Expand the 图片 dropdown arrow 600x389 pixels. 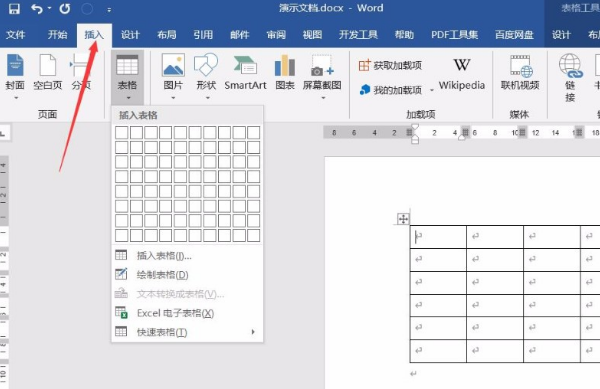[x=173, y=98]
